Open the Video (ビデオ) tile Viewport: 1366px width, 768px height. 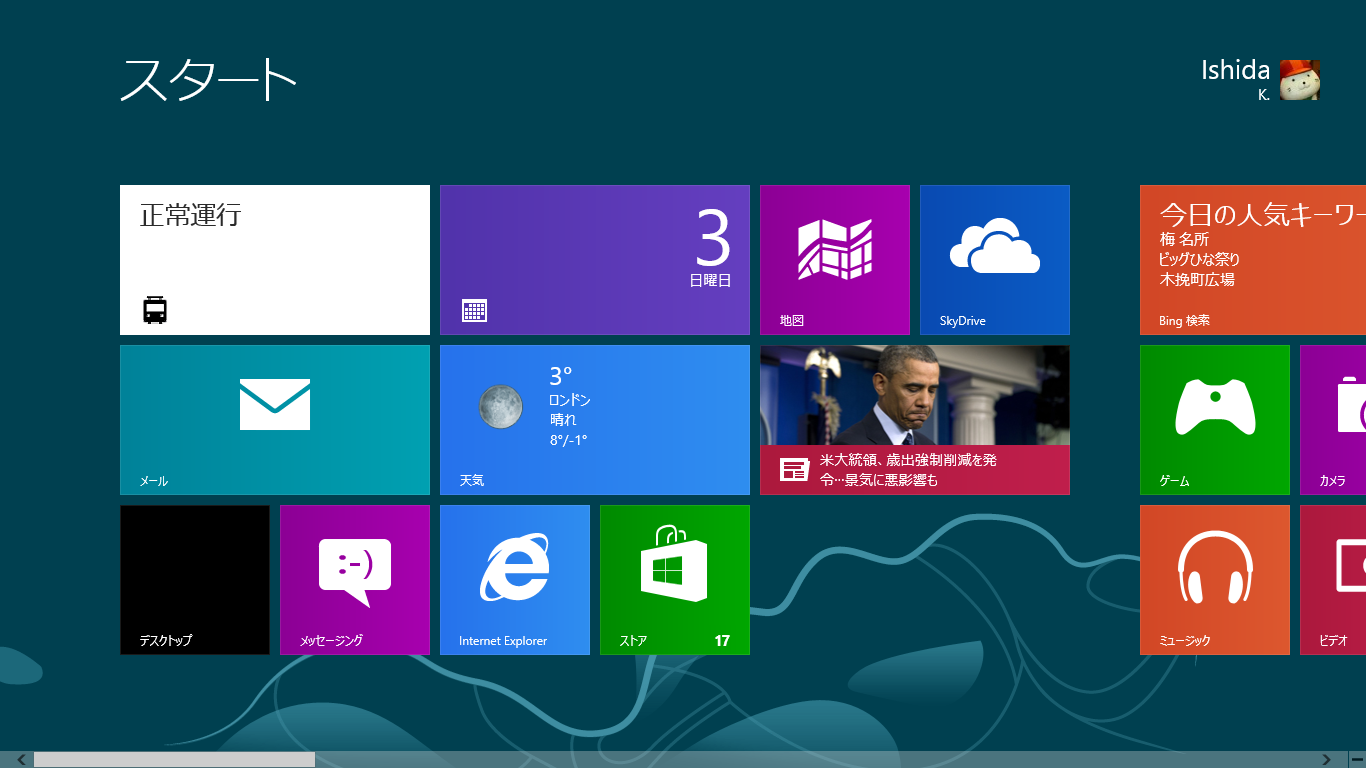tap(1333, 580)
